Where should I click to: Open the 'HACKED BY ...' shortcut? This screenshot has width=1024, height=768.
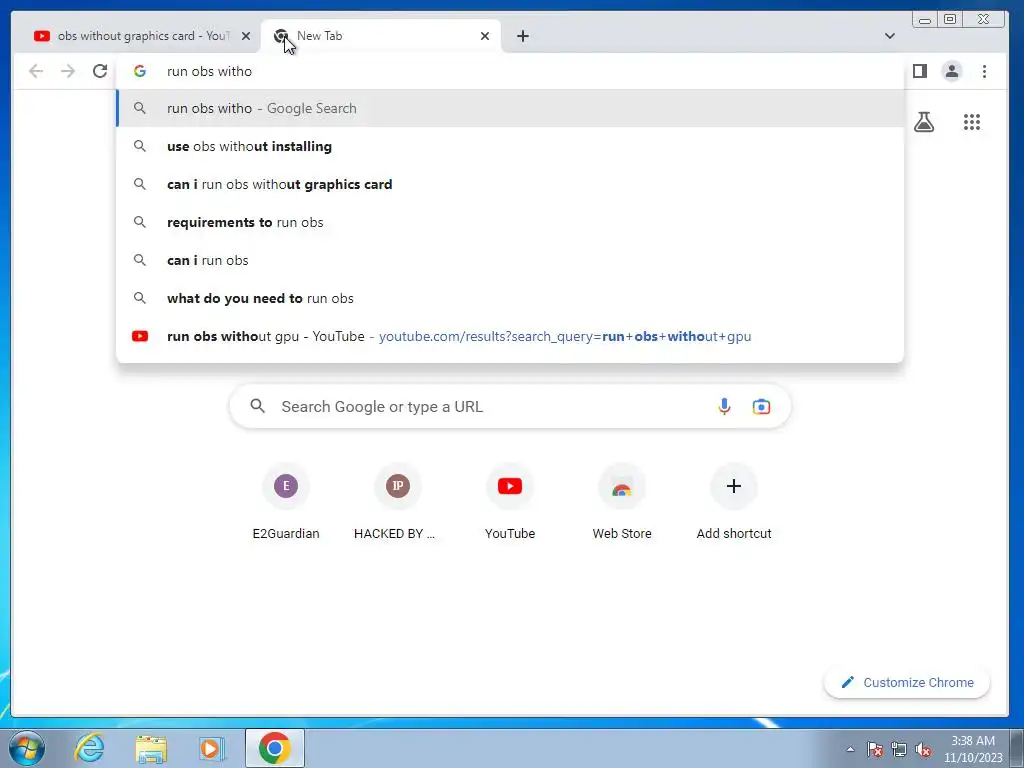tap(398, 503)
